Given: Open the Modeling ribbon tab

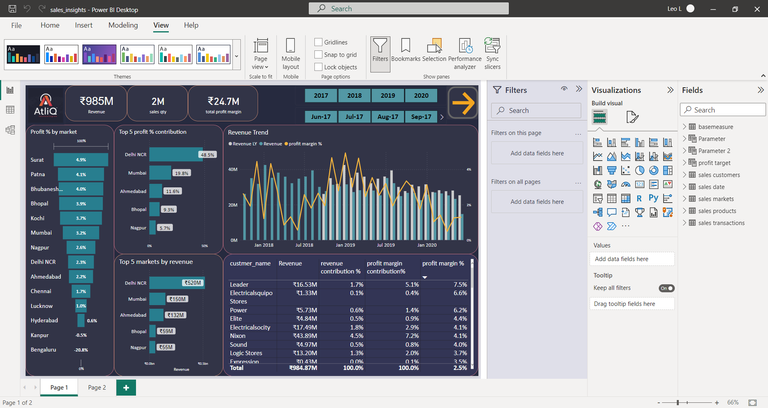Looking at the screenshot, I should (x=123, y=24).
